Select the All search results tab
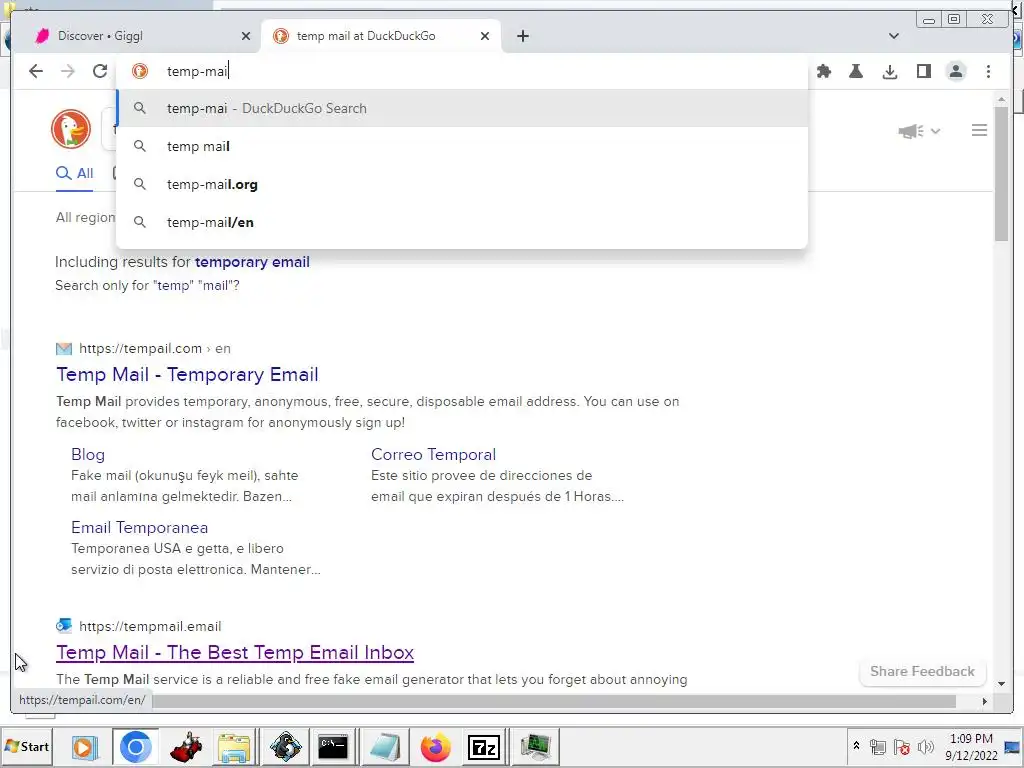Screen dimensions: 1024x768 click(74, 173)
